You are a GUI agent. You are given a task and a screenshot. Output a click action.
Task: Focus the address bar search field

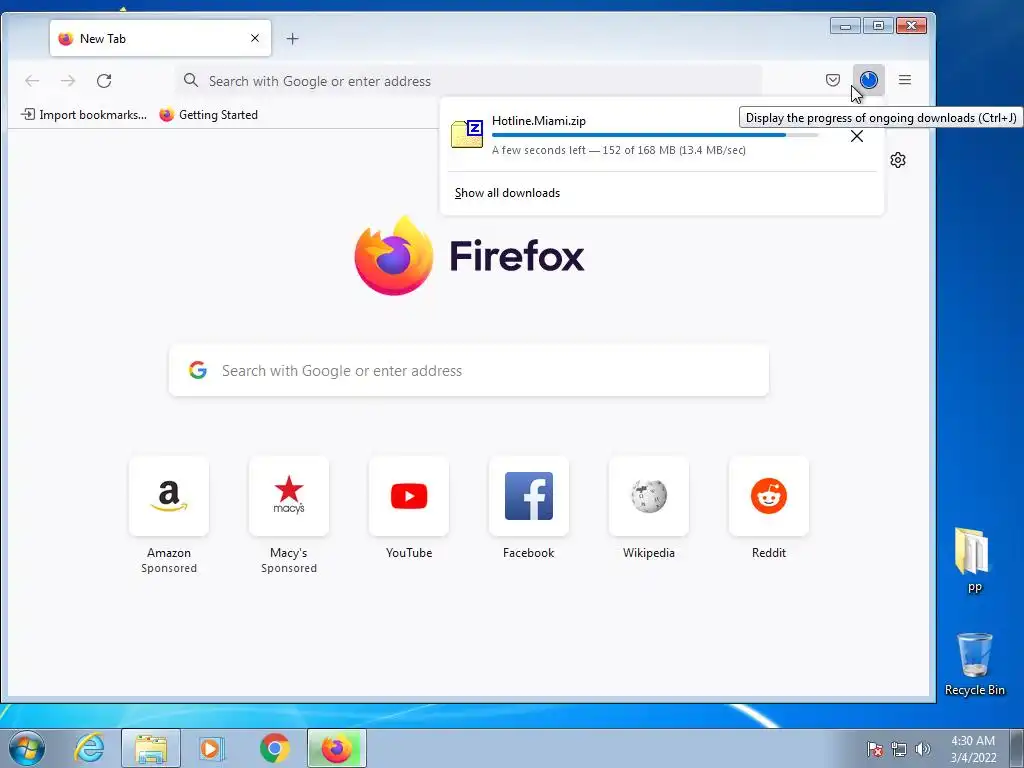tap(468, 81)
